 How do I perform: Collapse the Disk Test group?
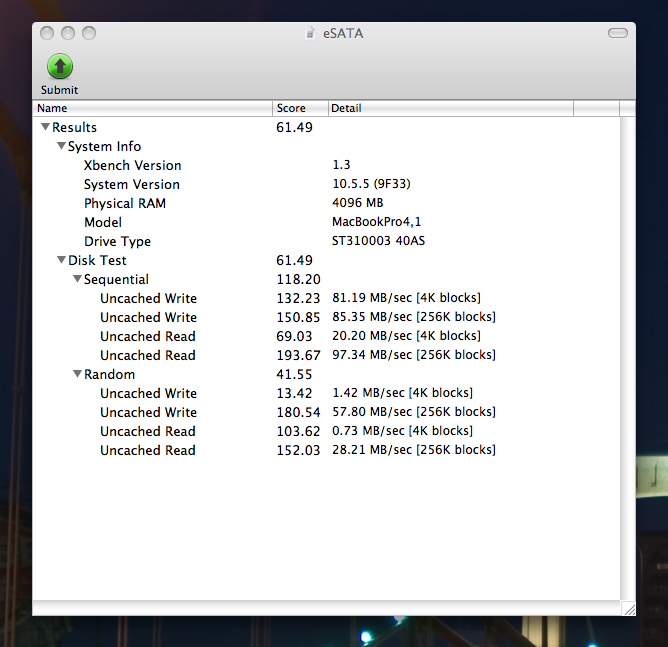pos(61,260)
